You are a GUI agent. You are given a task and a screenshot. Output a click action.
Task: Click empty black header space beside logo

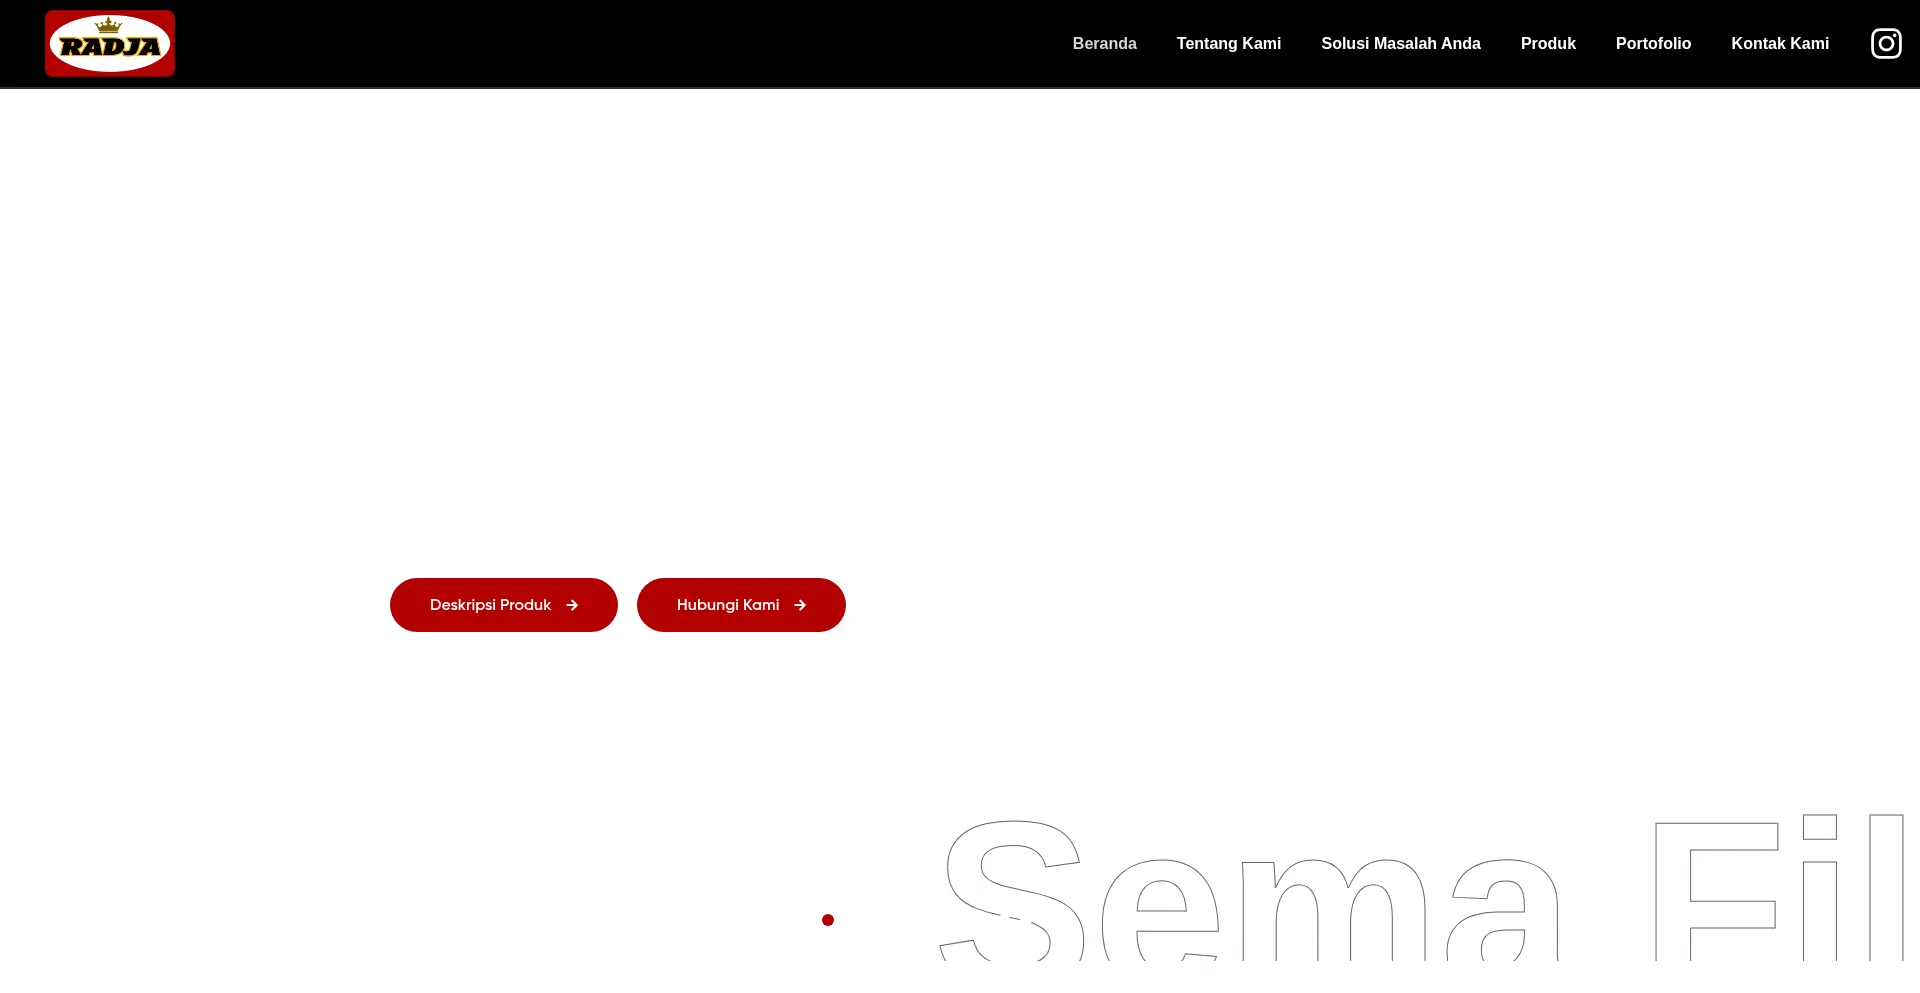pos(600,44)
